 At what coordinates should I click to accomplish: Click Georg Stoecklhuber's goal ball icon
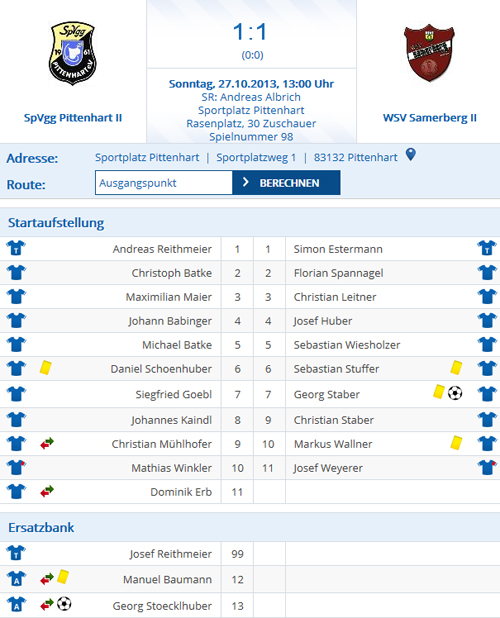click(x=64, y=603)
